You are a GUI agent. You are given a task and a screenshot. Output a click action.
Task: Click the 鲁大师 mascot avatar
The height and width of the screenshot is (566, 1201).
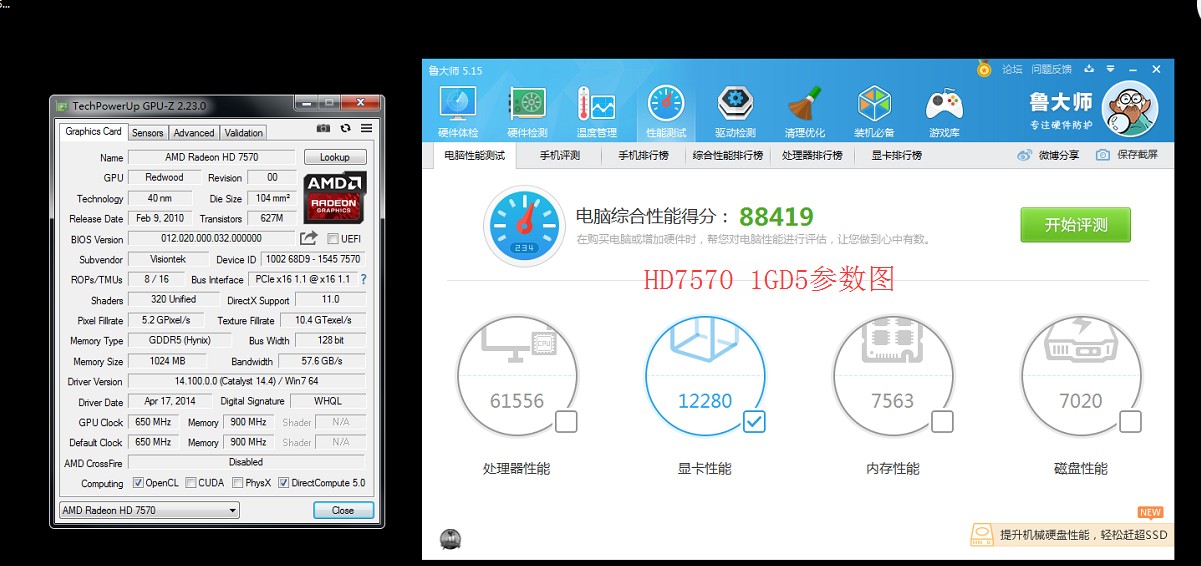pos(1129,110)
